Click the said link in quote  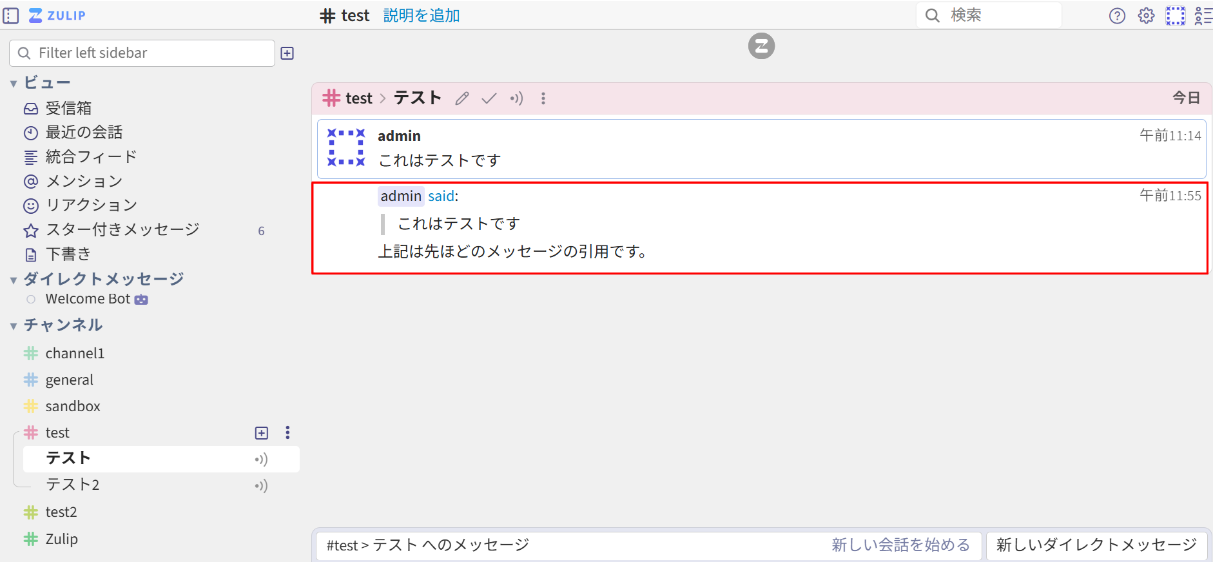441,196
